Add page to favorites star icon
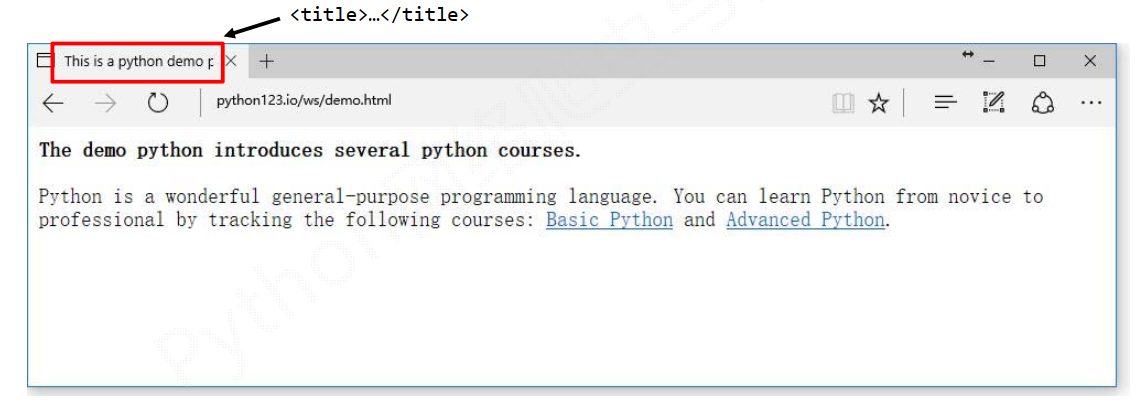The height and width of the screenshot is (411, 1144). click(878, 104)
